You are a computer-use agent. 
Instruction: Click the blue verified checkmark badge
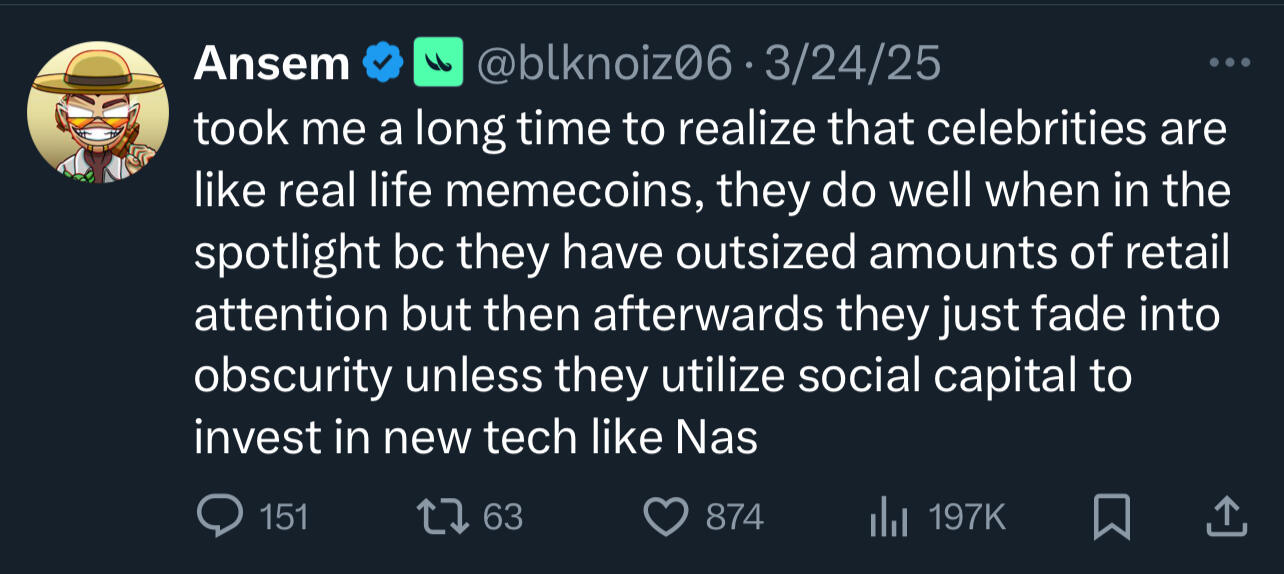tap(381, 65)
